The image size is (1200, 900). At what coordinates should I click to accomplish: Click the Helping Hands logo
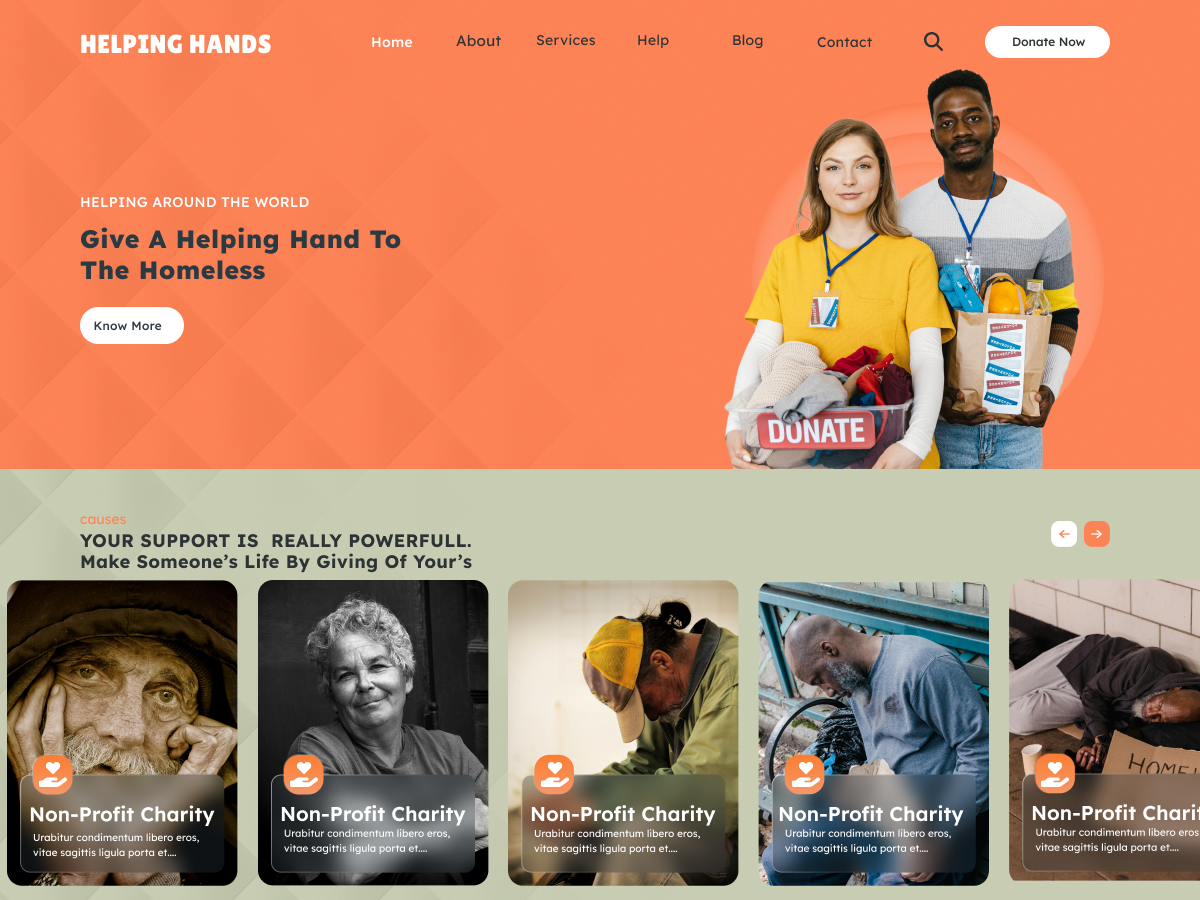coord(176,44)
